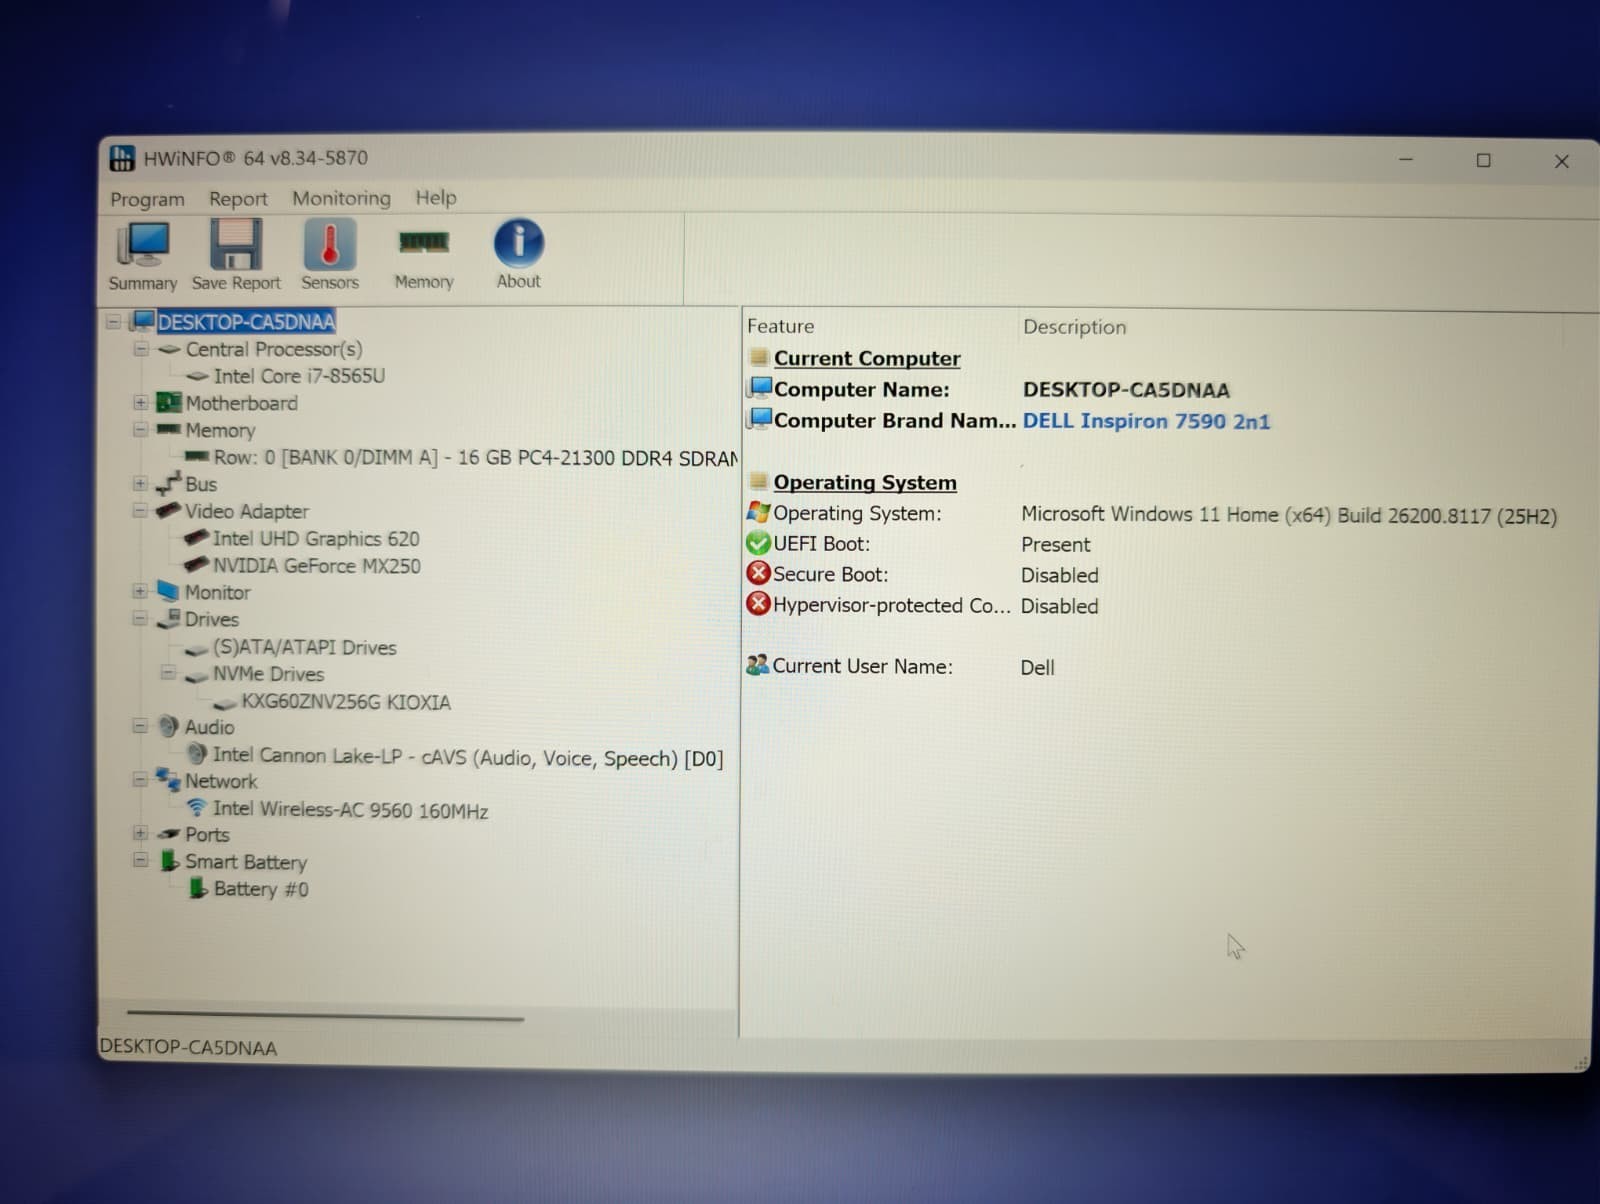This screenshot has width=1600, height=1204.
Task: Expand the Monitor branch
Action: pyautogui.click(x=141, y=592)
